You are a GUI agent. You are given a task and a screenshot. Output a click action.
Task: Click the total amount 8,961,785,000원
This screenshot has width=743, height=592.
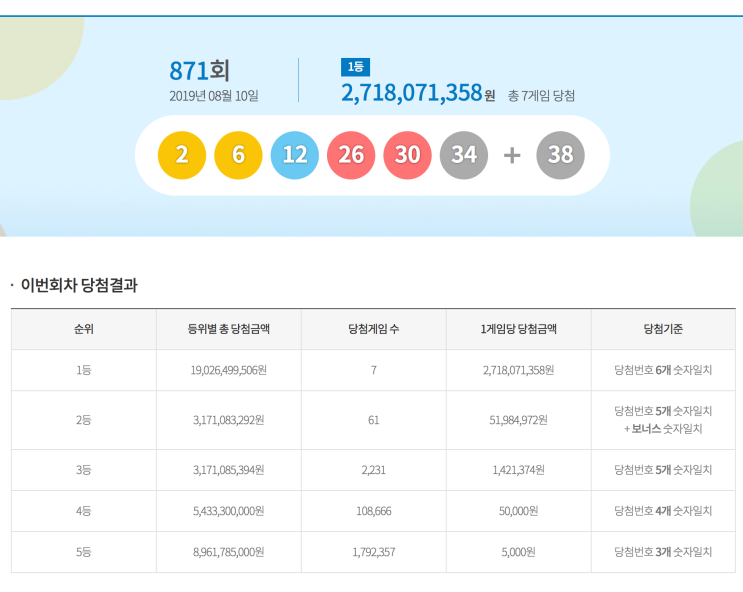tap(229, 552)
